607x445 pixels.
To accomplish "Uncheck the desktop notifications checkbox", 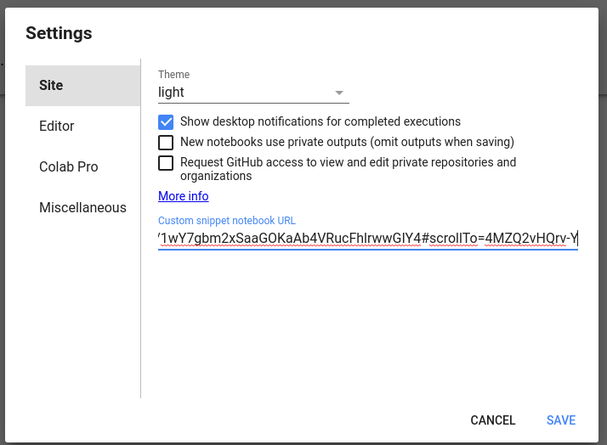I will click(x=166, y=122).
